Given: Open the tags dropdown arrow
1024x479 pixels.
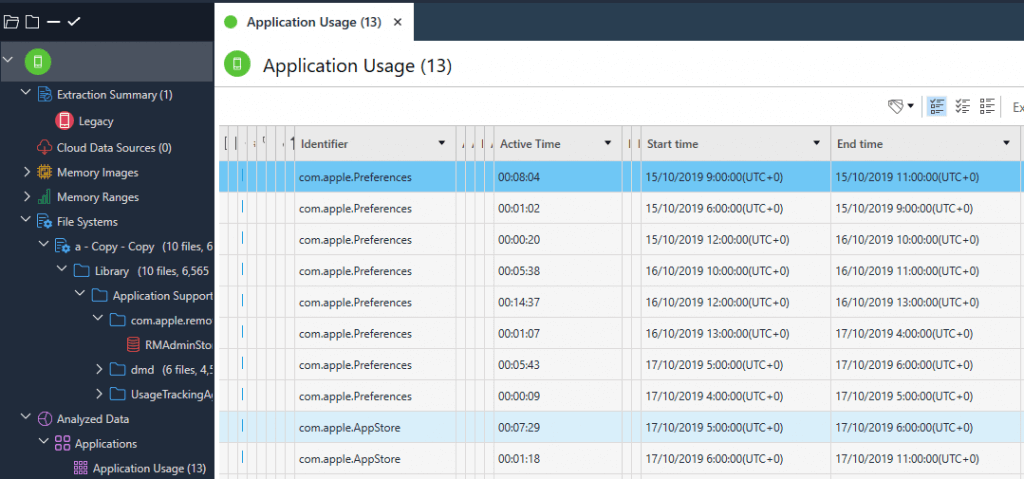Looking at the screenshot, I should pyautogui.click(x=910, y=107).
